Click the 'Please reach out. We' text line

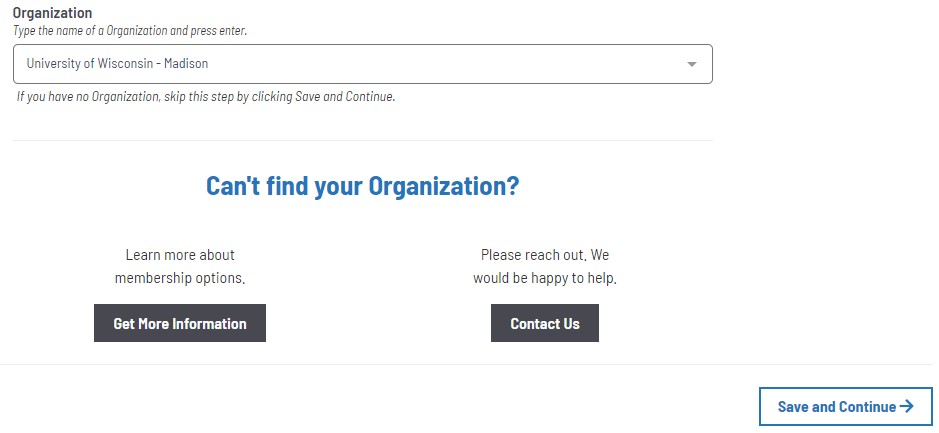point(545,255)
